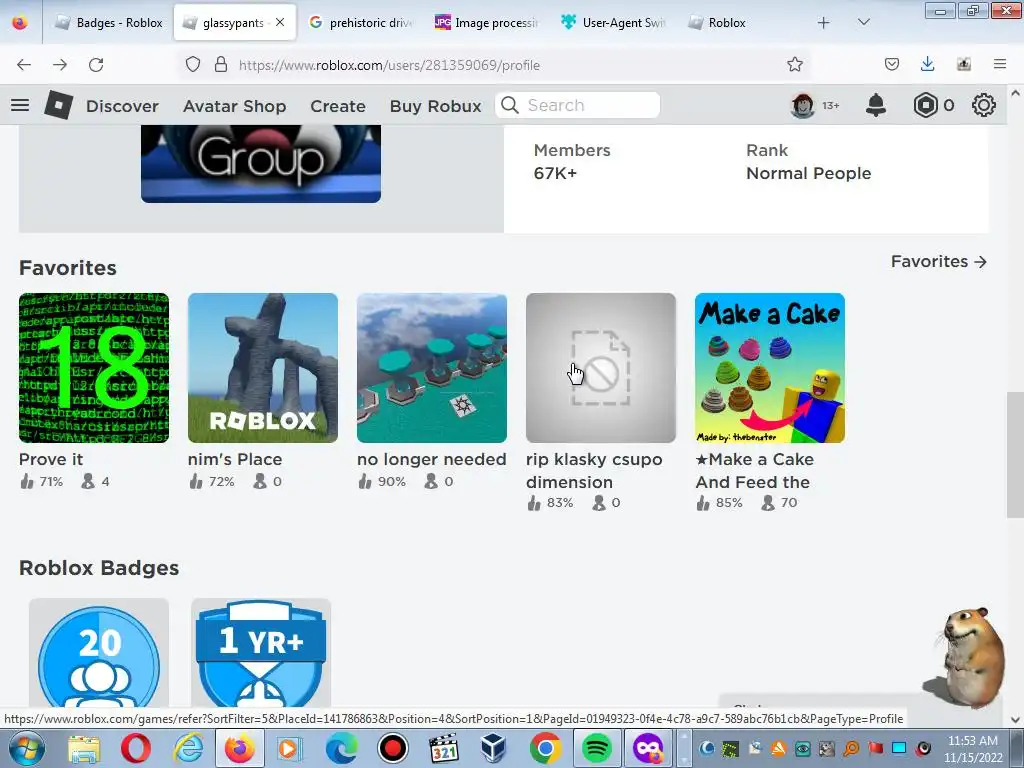
Task: Open the notifications bell icon
Action: (876, 105)
